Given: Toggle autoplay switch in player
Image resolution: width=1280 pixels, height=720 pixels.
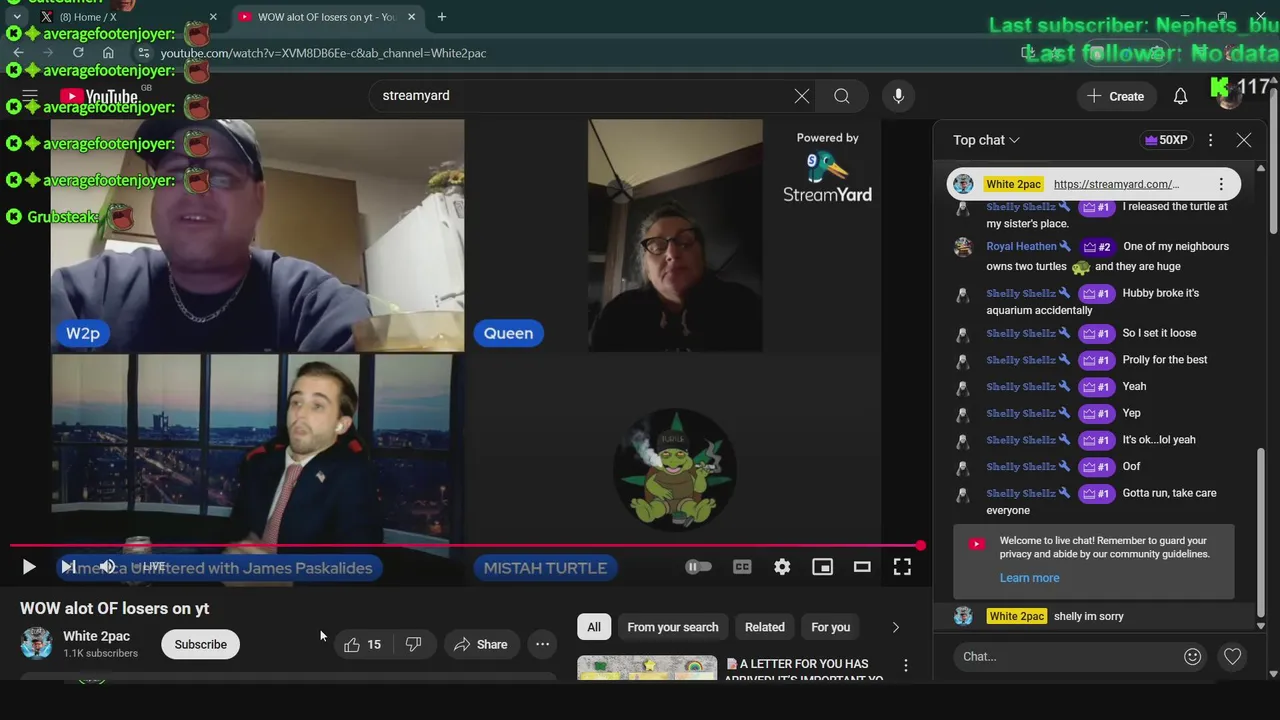Looking at the screenshot, I should tap(698, 567).
